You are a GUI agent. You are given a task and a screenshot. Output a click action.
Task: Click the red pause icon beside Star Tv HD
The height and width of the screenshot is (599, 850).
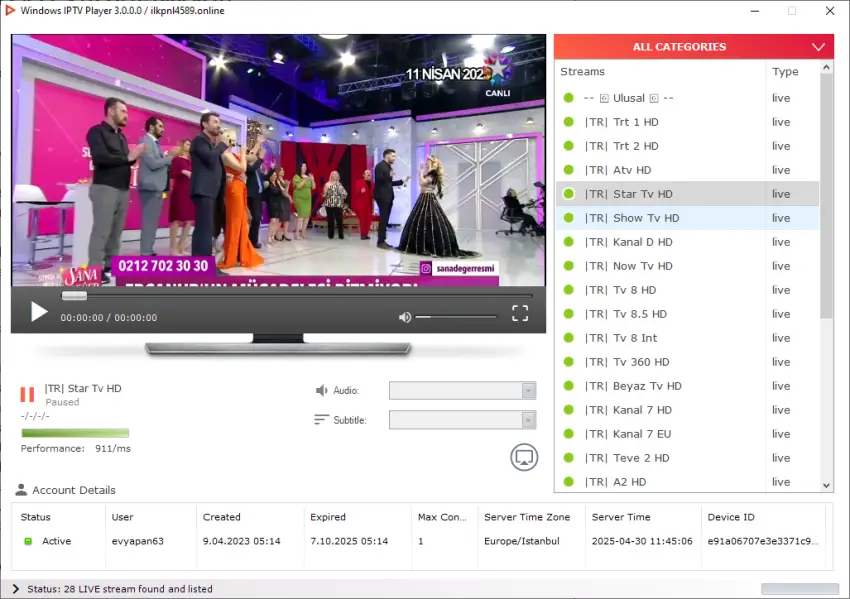pyautogui.click(x=27, y=394)
